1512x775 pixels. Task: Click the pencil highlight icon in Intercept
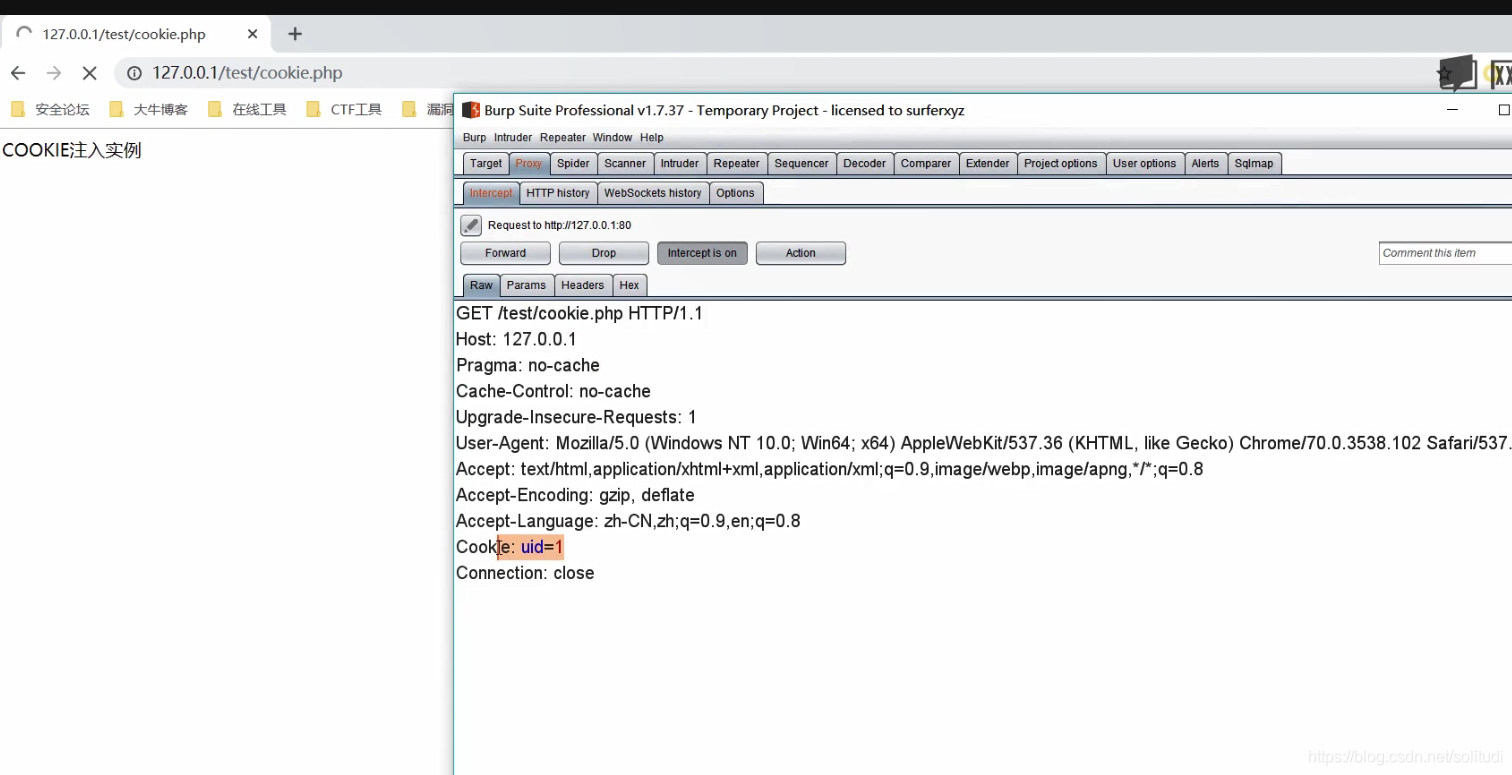(x=471, y=225)
